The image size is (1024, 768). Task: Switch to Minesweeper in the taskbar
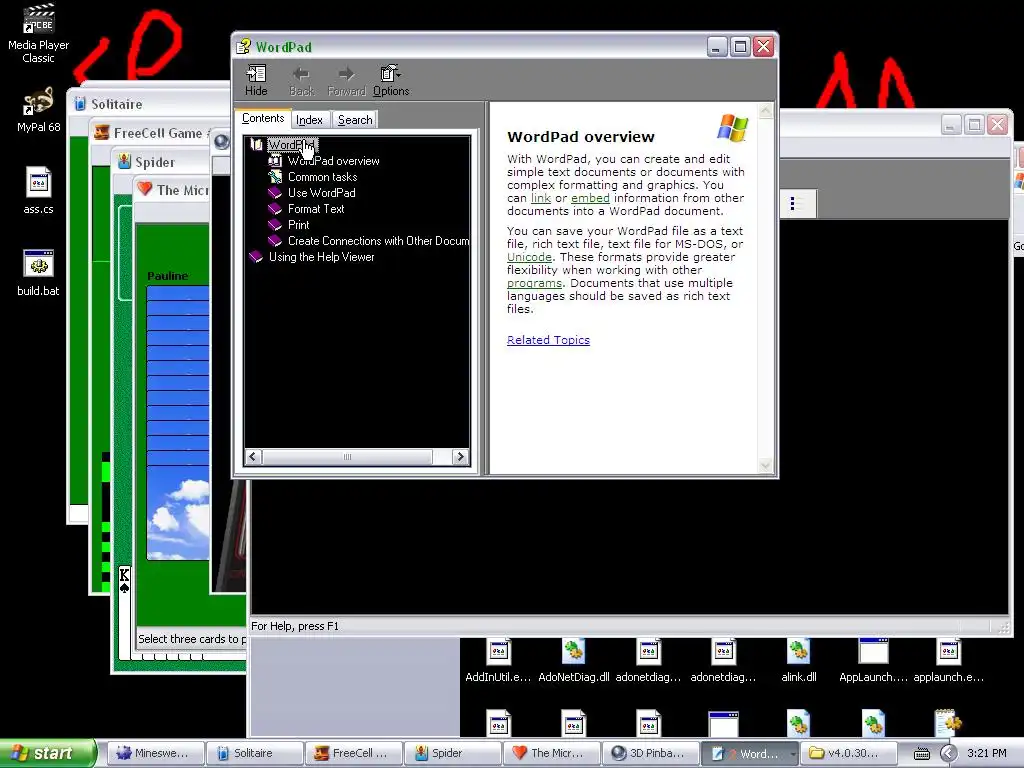155,753
